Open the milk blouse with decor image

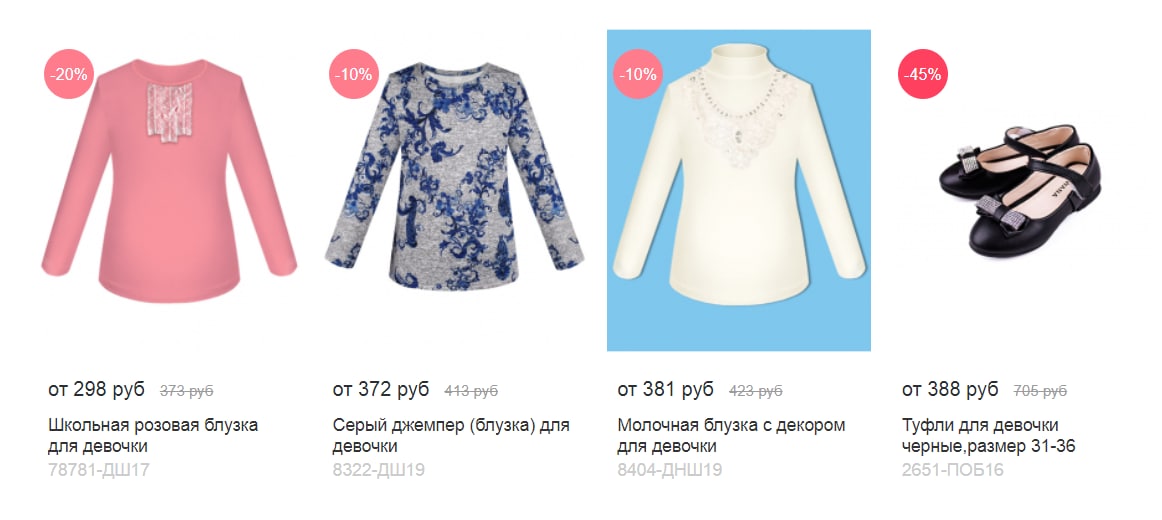point(739,190)
